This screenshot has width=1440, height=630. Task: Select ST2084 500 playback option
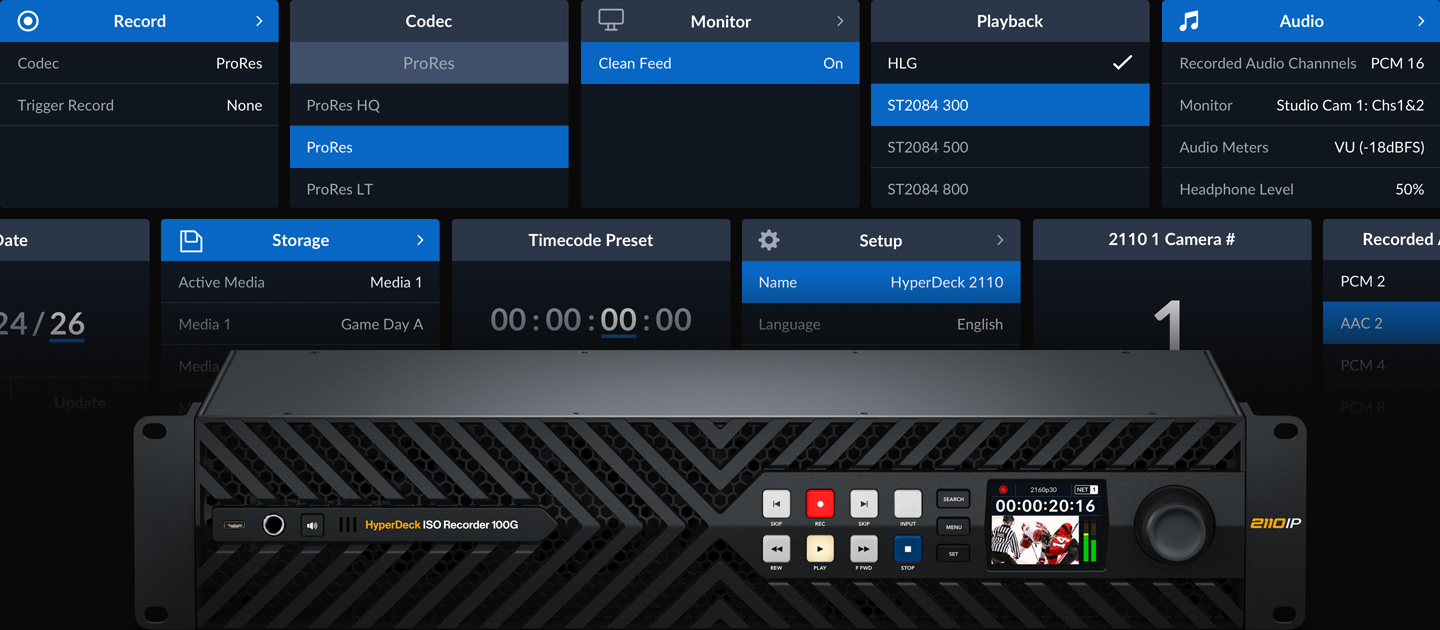pyautogui.click(x=1009, y=146)
